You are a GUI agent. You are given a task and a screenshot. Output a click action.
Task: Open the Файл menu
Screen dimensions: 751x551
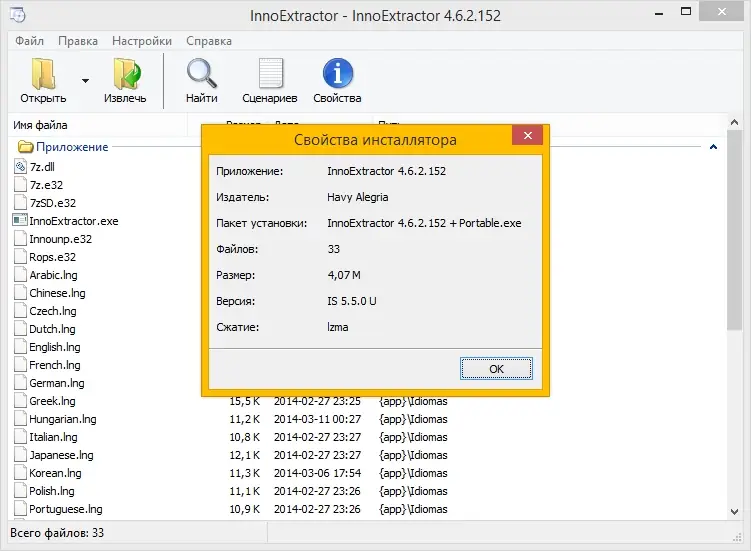coord(29,41)
